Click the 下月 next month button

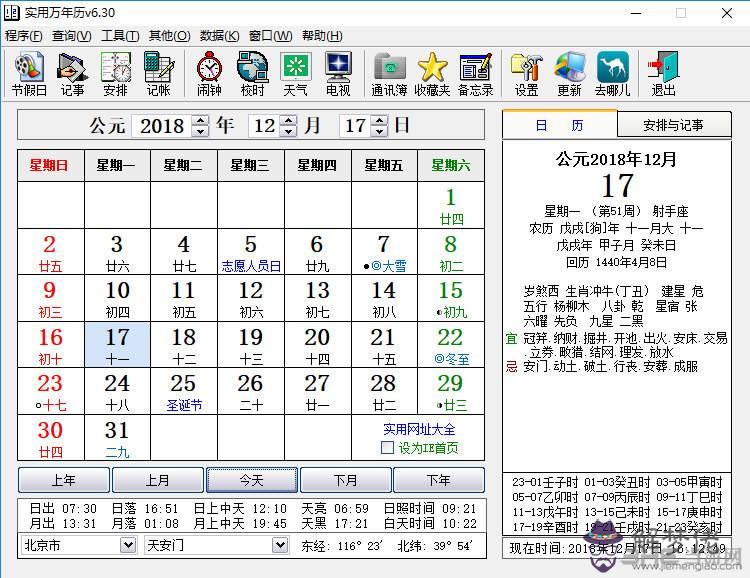pyautogui.click(x=346, y=480)
